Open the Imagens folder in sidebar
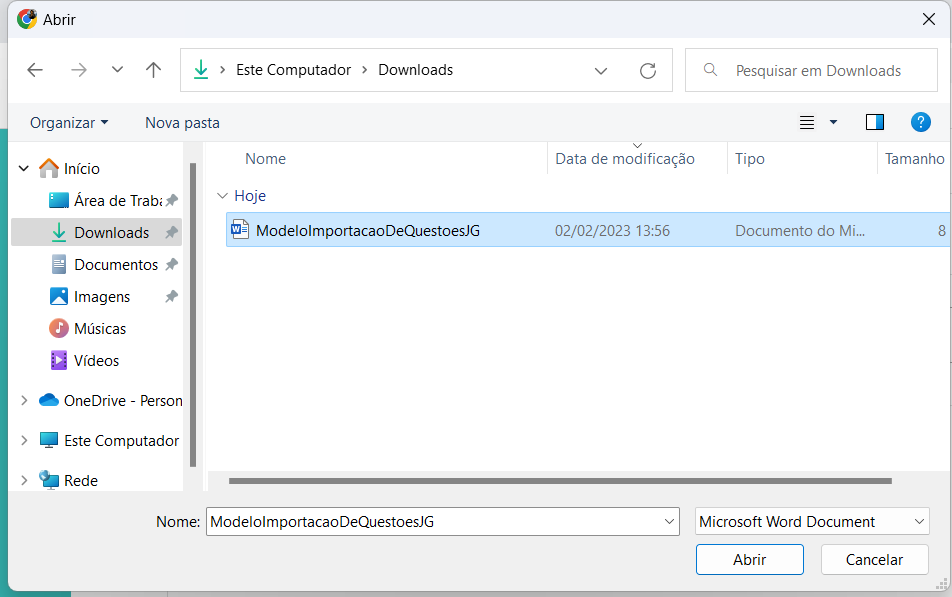 coord(102,297)
